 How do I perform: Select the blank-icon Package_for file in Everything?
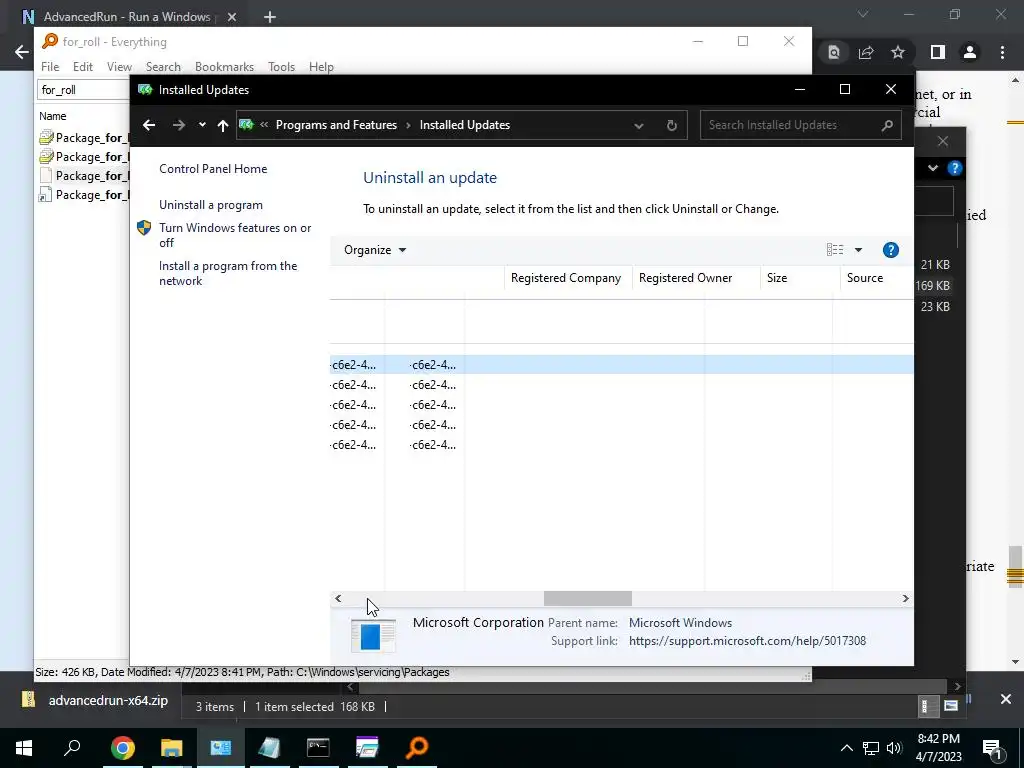tap(84, 176)
